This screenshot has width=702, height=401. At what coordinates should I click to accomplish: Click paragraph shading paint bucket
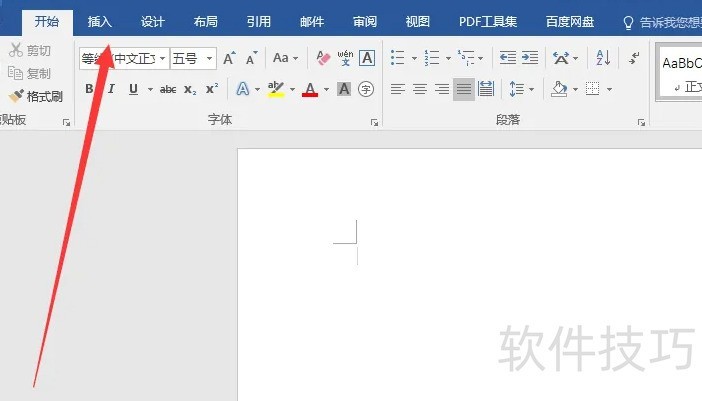(559, 89)
